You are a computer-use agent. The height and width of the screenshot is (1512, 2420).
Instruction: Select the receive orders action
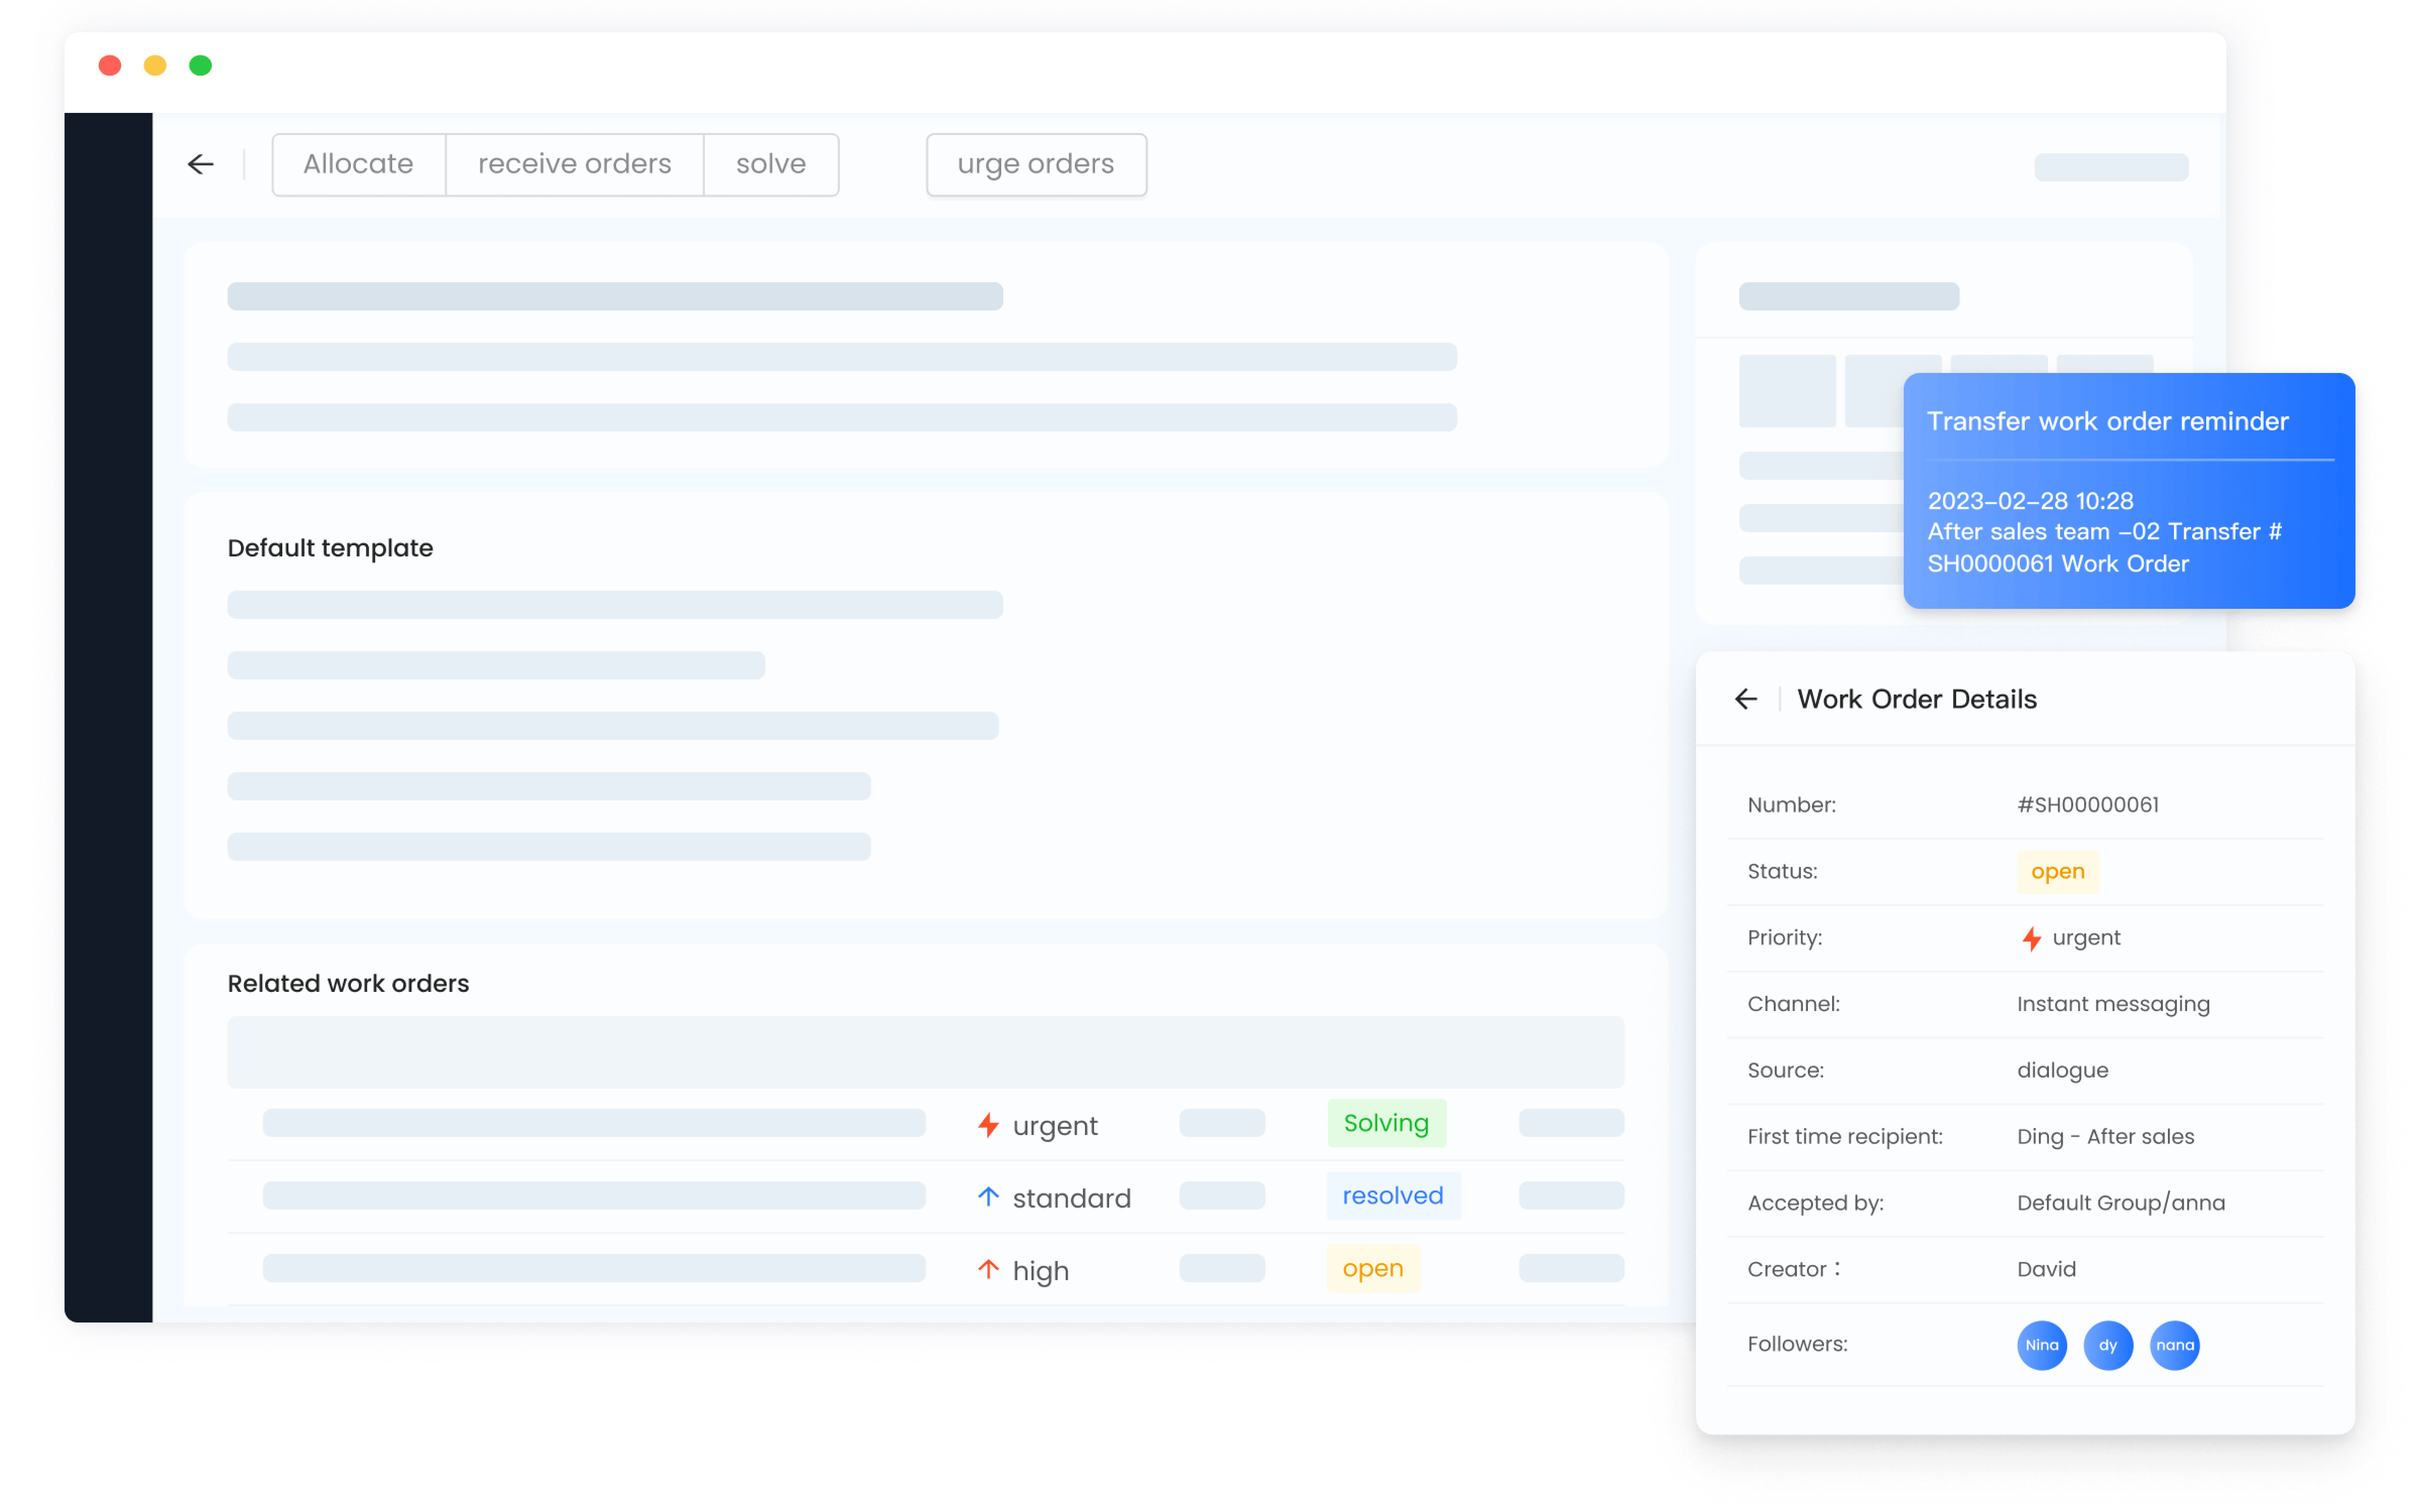pos(574,164)
